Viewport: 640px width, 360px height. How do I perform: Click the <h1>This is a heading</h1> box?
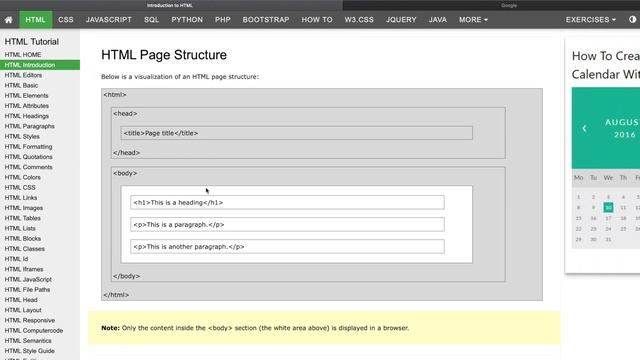click(x=287, y=202)
